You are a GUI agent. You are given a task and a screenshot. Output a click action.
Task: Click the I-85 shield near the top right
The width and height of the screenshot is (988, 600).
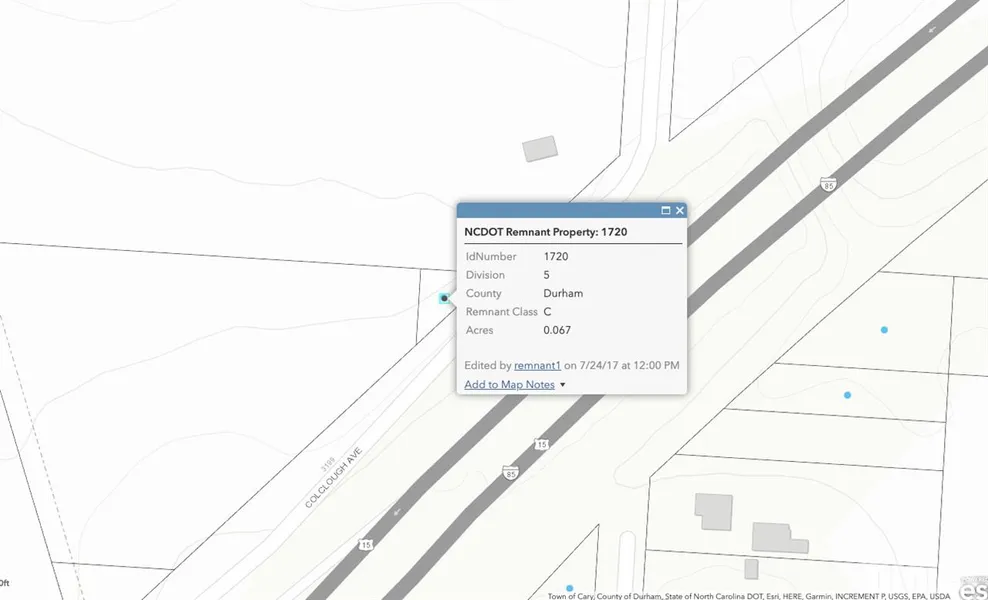point(827,184)
